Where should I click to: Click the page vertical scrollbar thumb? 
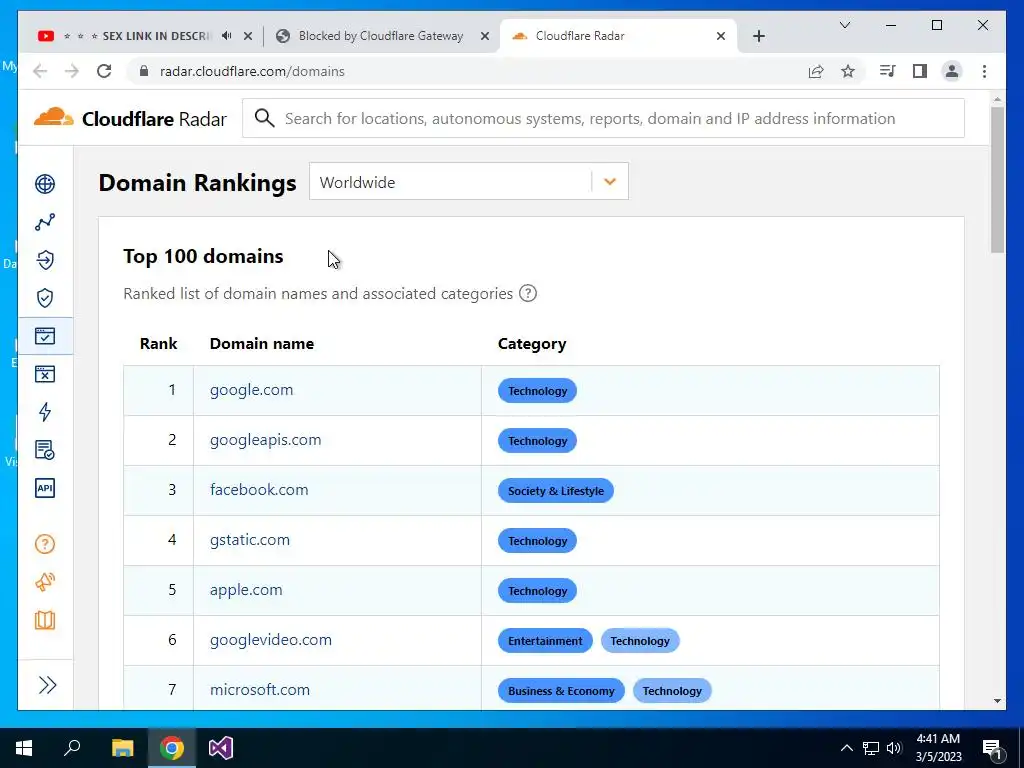tap(997, 180)
